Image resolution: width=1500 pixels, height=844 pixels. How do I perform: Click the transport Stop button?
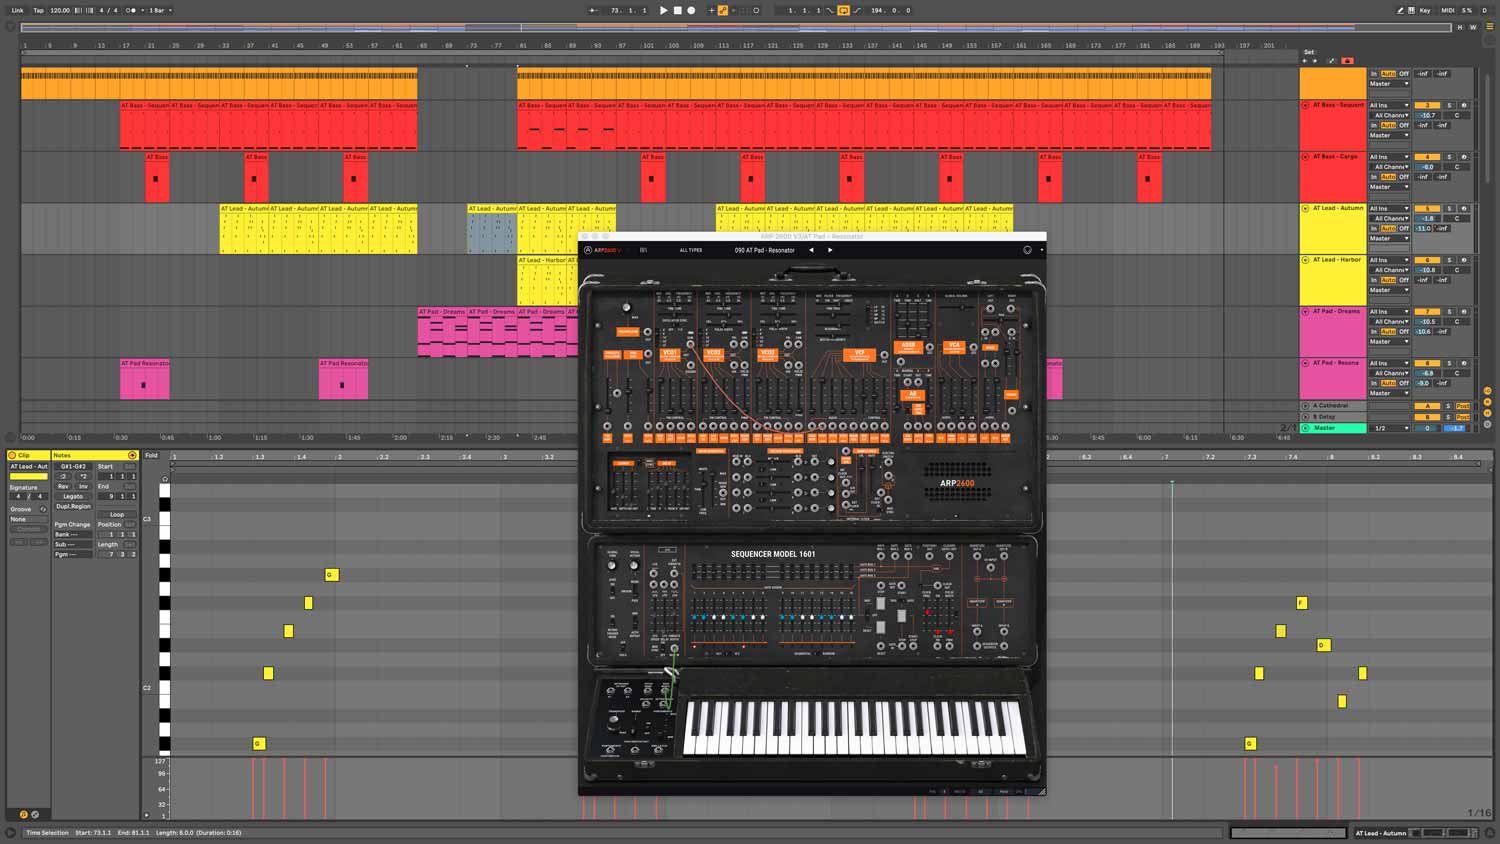tap(677, 10)
